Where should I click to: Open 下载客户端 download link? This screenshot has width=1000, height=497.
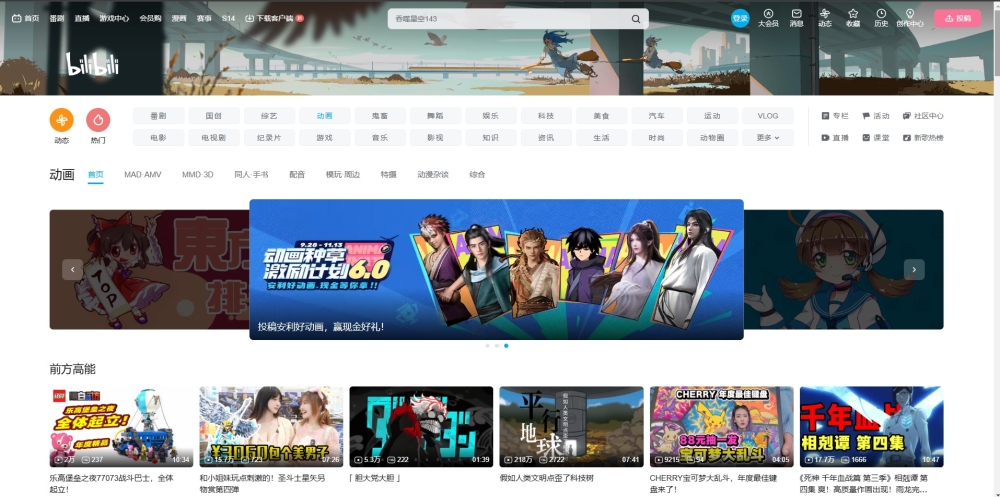pos(274,18)
